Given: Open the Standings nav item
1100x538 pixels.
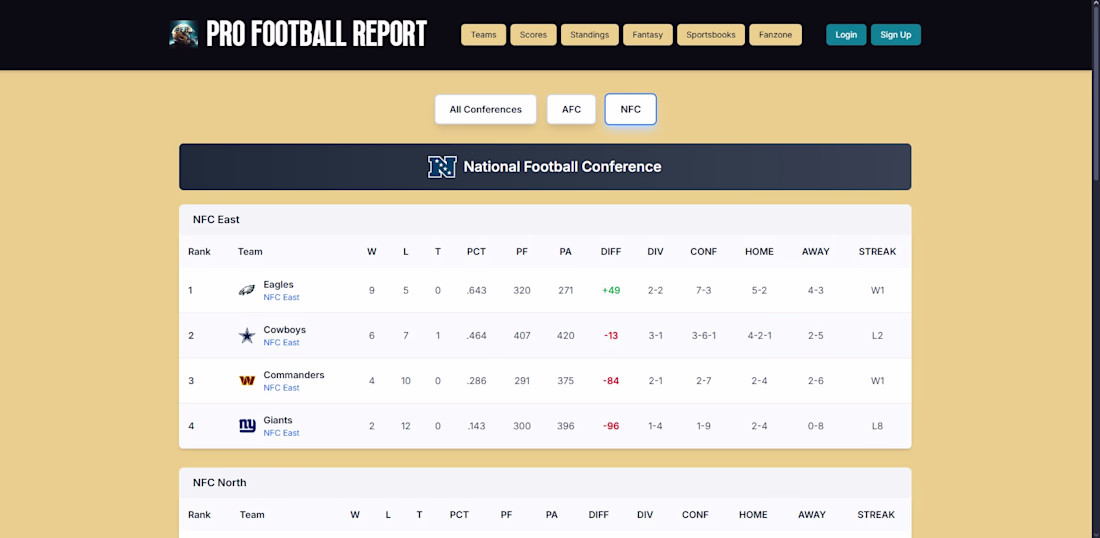Looking at the screenshot, I should click(x=589, y=35).
